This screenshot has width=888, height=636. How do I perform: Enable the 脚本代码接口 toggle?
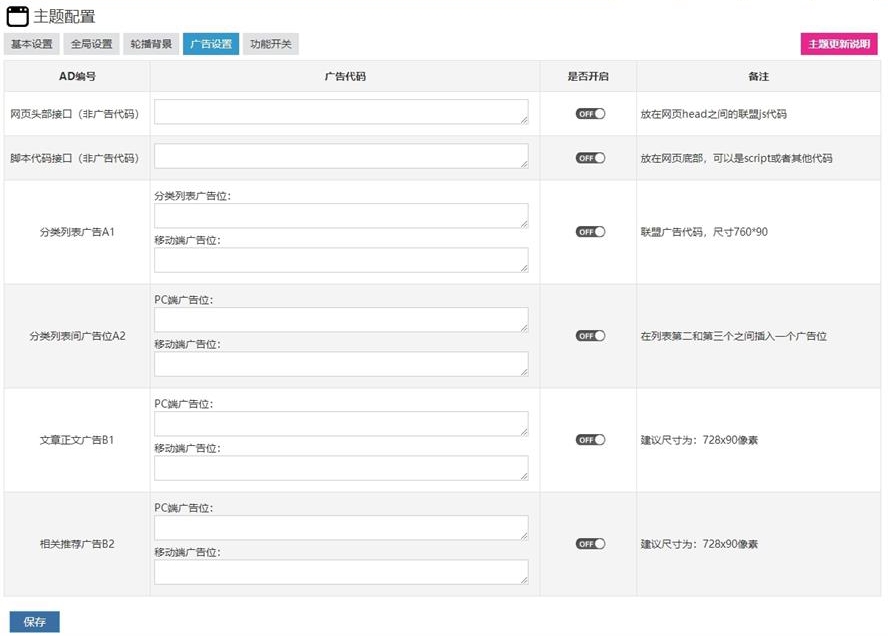pos(590,158)
